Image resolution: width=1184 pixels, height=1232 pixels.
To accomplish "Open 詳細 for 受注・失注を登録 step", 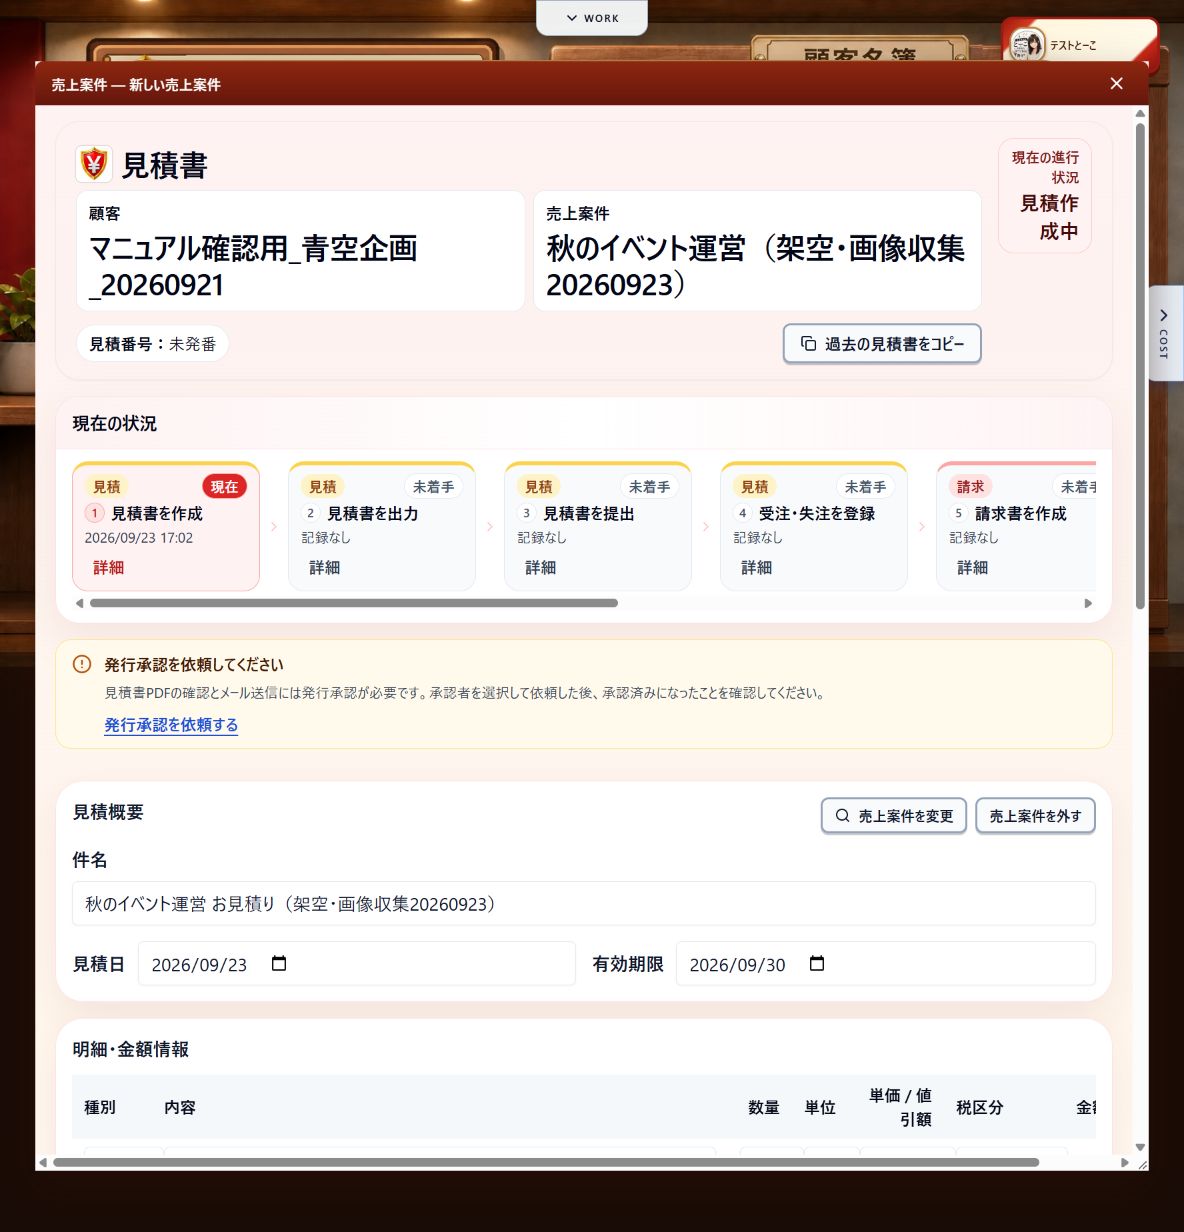I will [757, 567].
